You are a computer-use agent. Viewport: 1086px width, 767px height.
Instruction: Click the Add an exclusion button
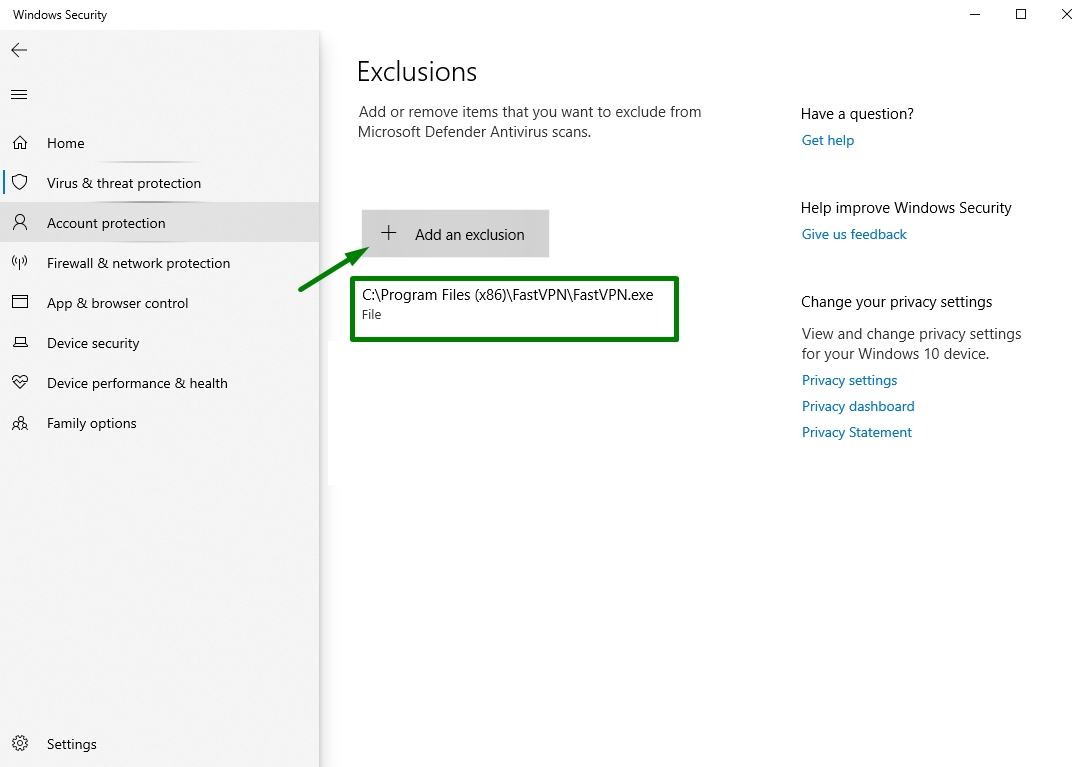tap(455, 233)
